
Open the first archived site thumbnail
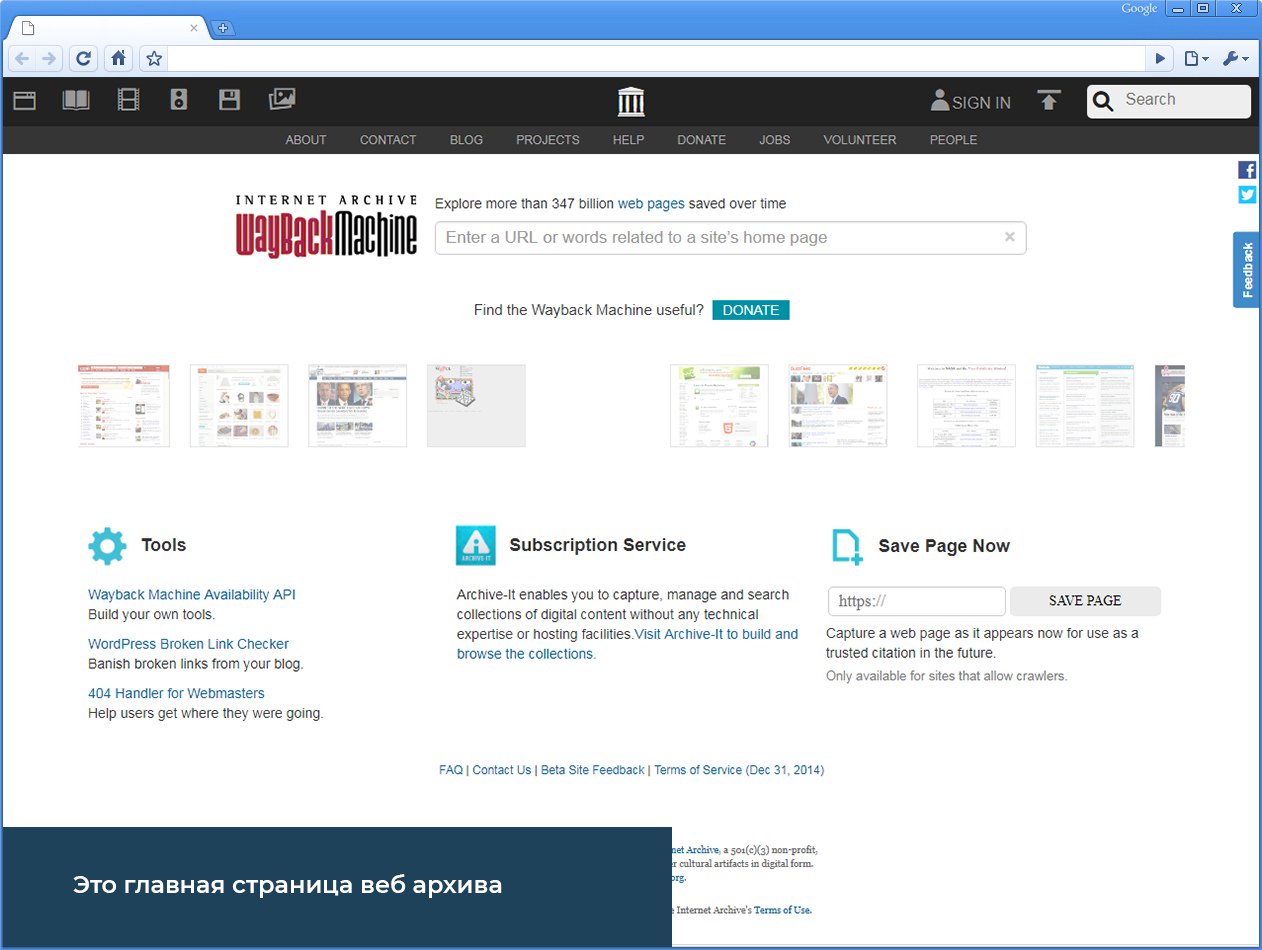(124, 405)
